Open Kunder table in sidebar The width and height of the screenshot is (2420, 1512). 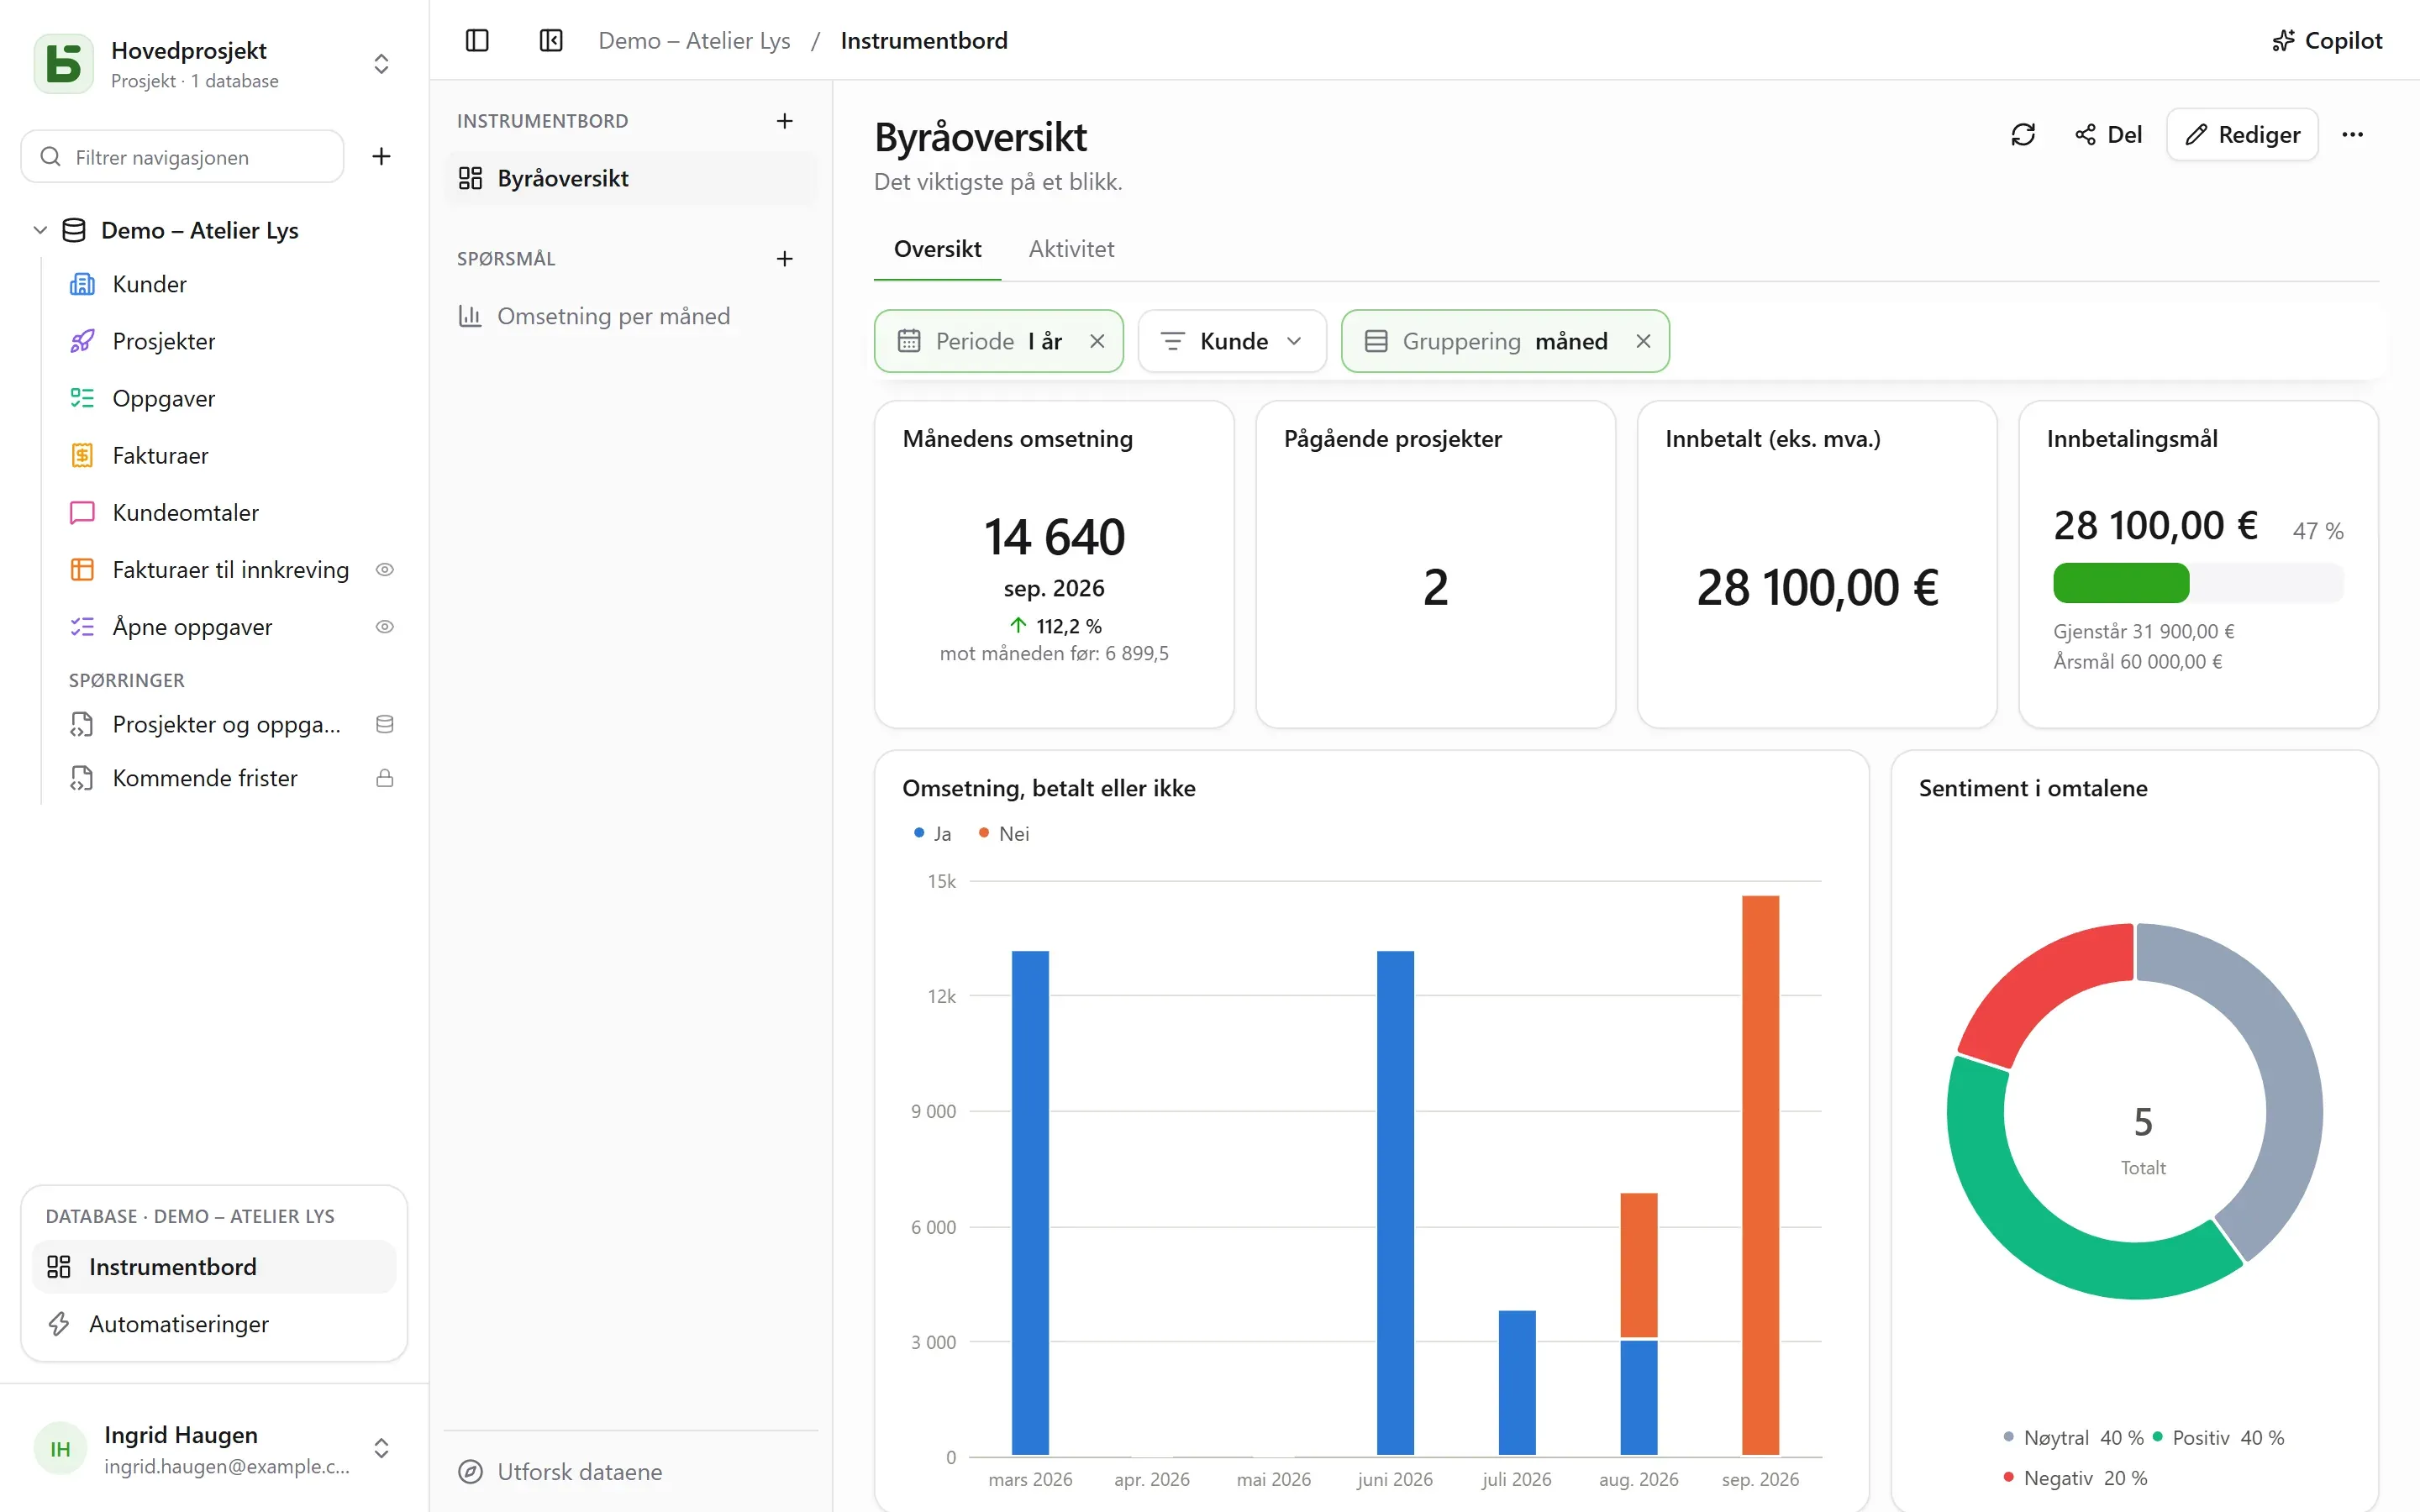coord(231,284)
